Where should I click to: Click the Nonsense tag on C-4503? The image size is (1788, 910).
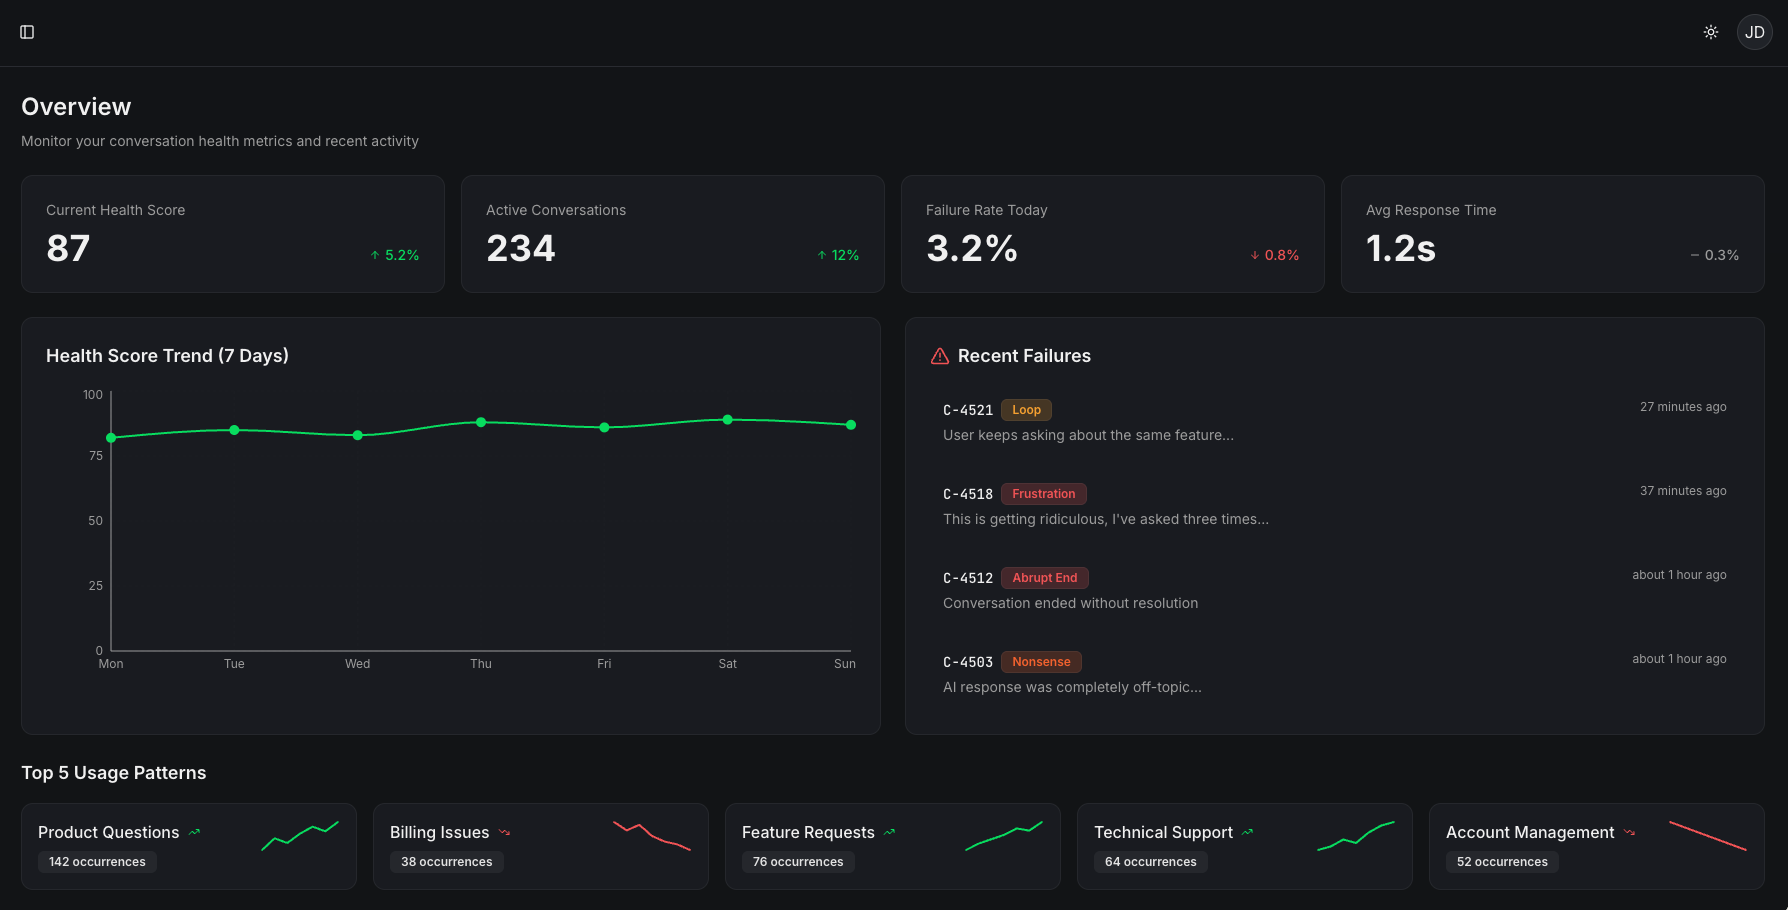pyautogui.click(x=1040, y=662)
